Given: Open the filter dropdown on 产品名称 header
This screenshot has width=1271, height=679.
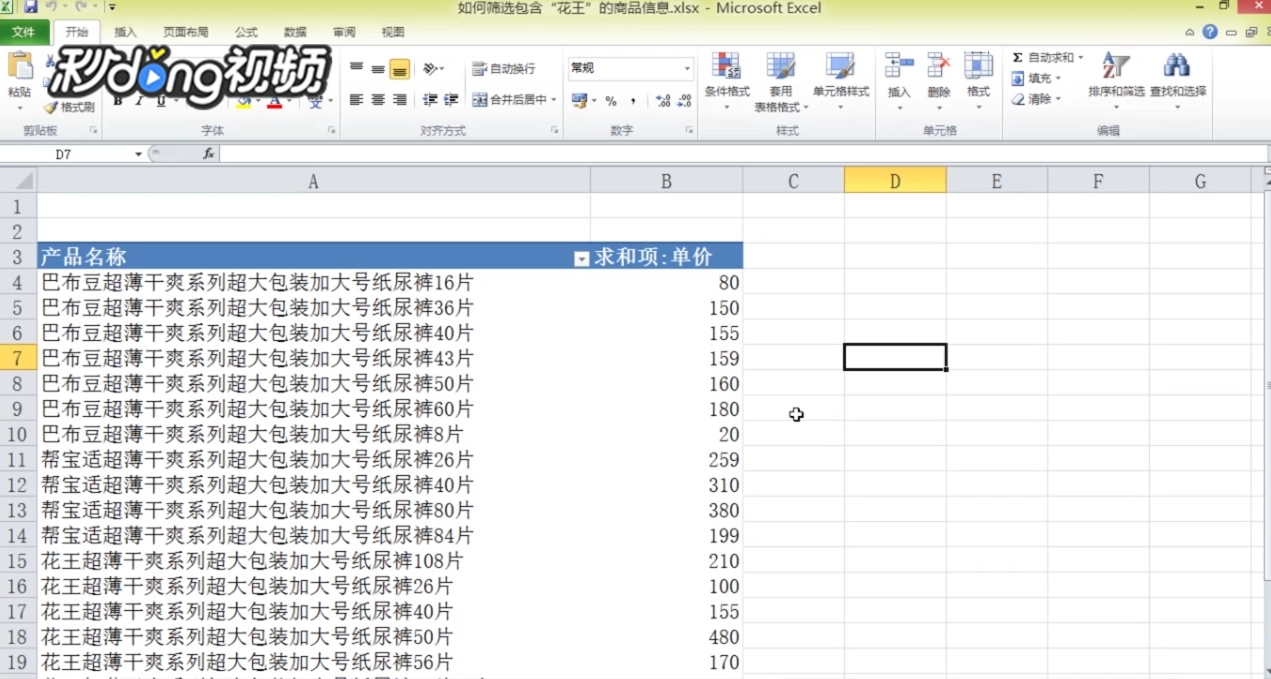Looking at the screenshot, I should point(581,259).
